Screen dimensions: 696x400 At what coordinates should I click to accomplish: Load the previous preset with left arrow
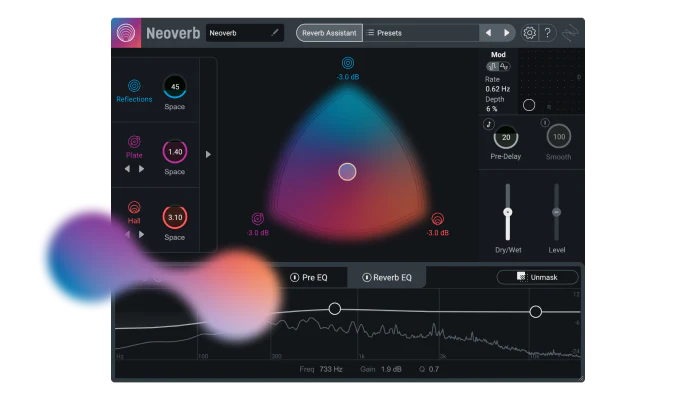point(488,33)
